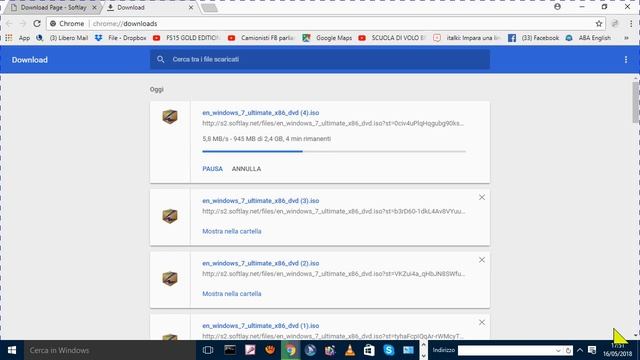Open the Google Maps bookmark

[x=327, y=38]
